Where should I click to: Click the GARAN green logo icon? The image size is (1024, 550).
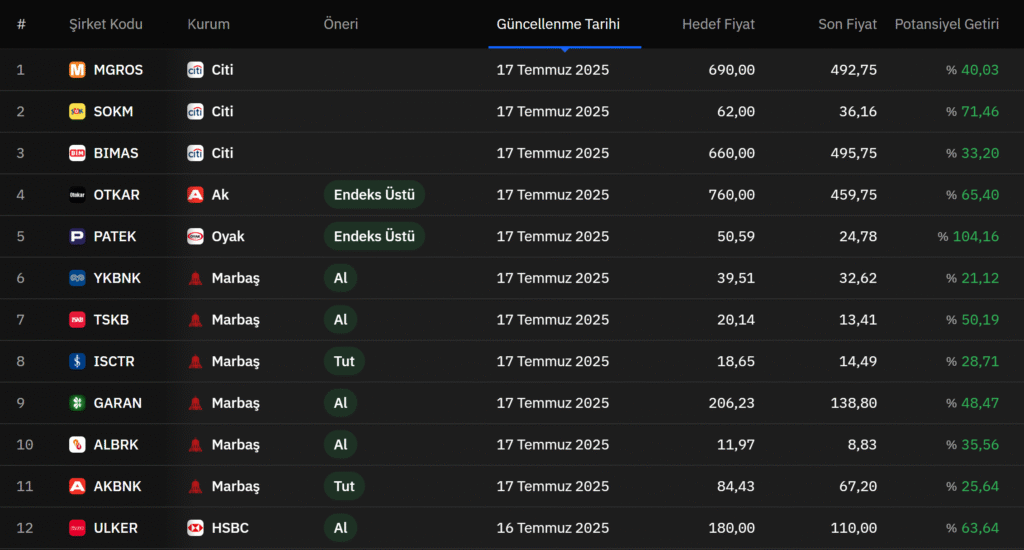tap(77, 403)
